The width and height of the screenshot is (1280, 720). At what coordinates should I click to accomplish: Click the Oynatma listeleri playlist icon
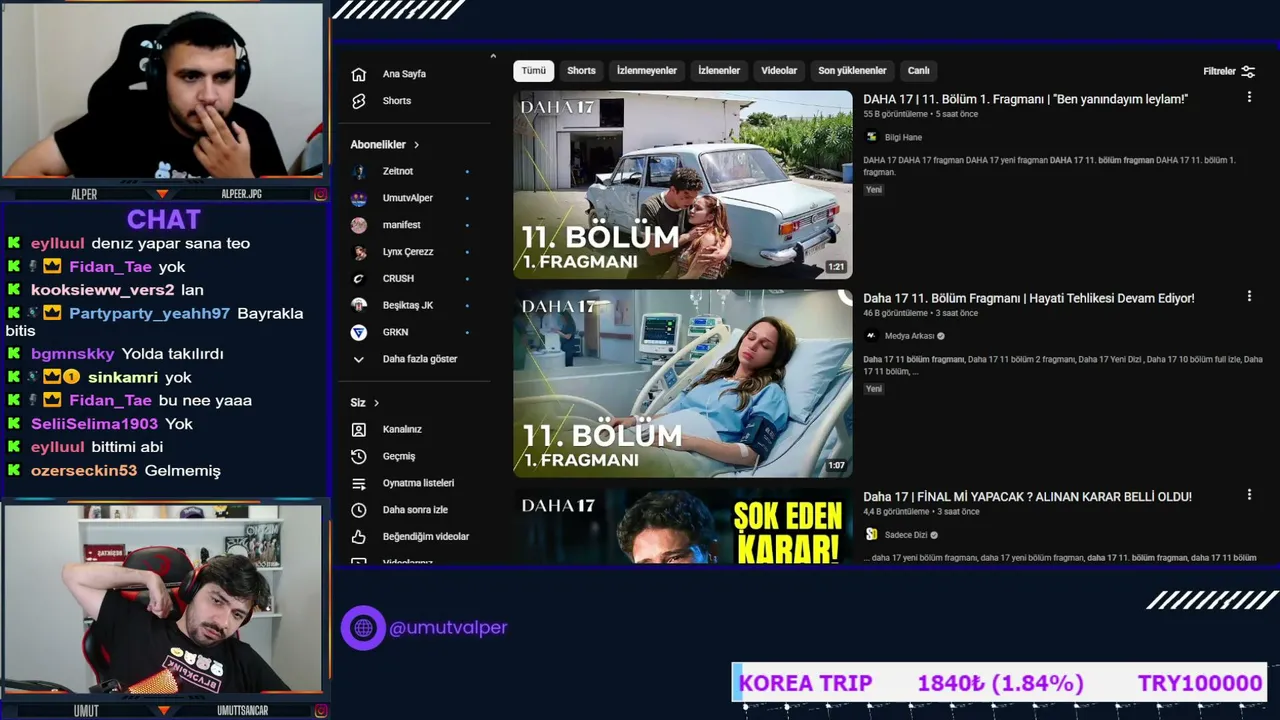[359, 483]
